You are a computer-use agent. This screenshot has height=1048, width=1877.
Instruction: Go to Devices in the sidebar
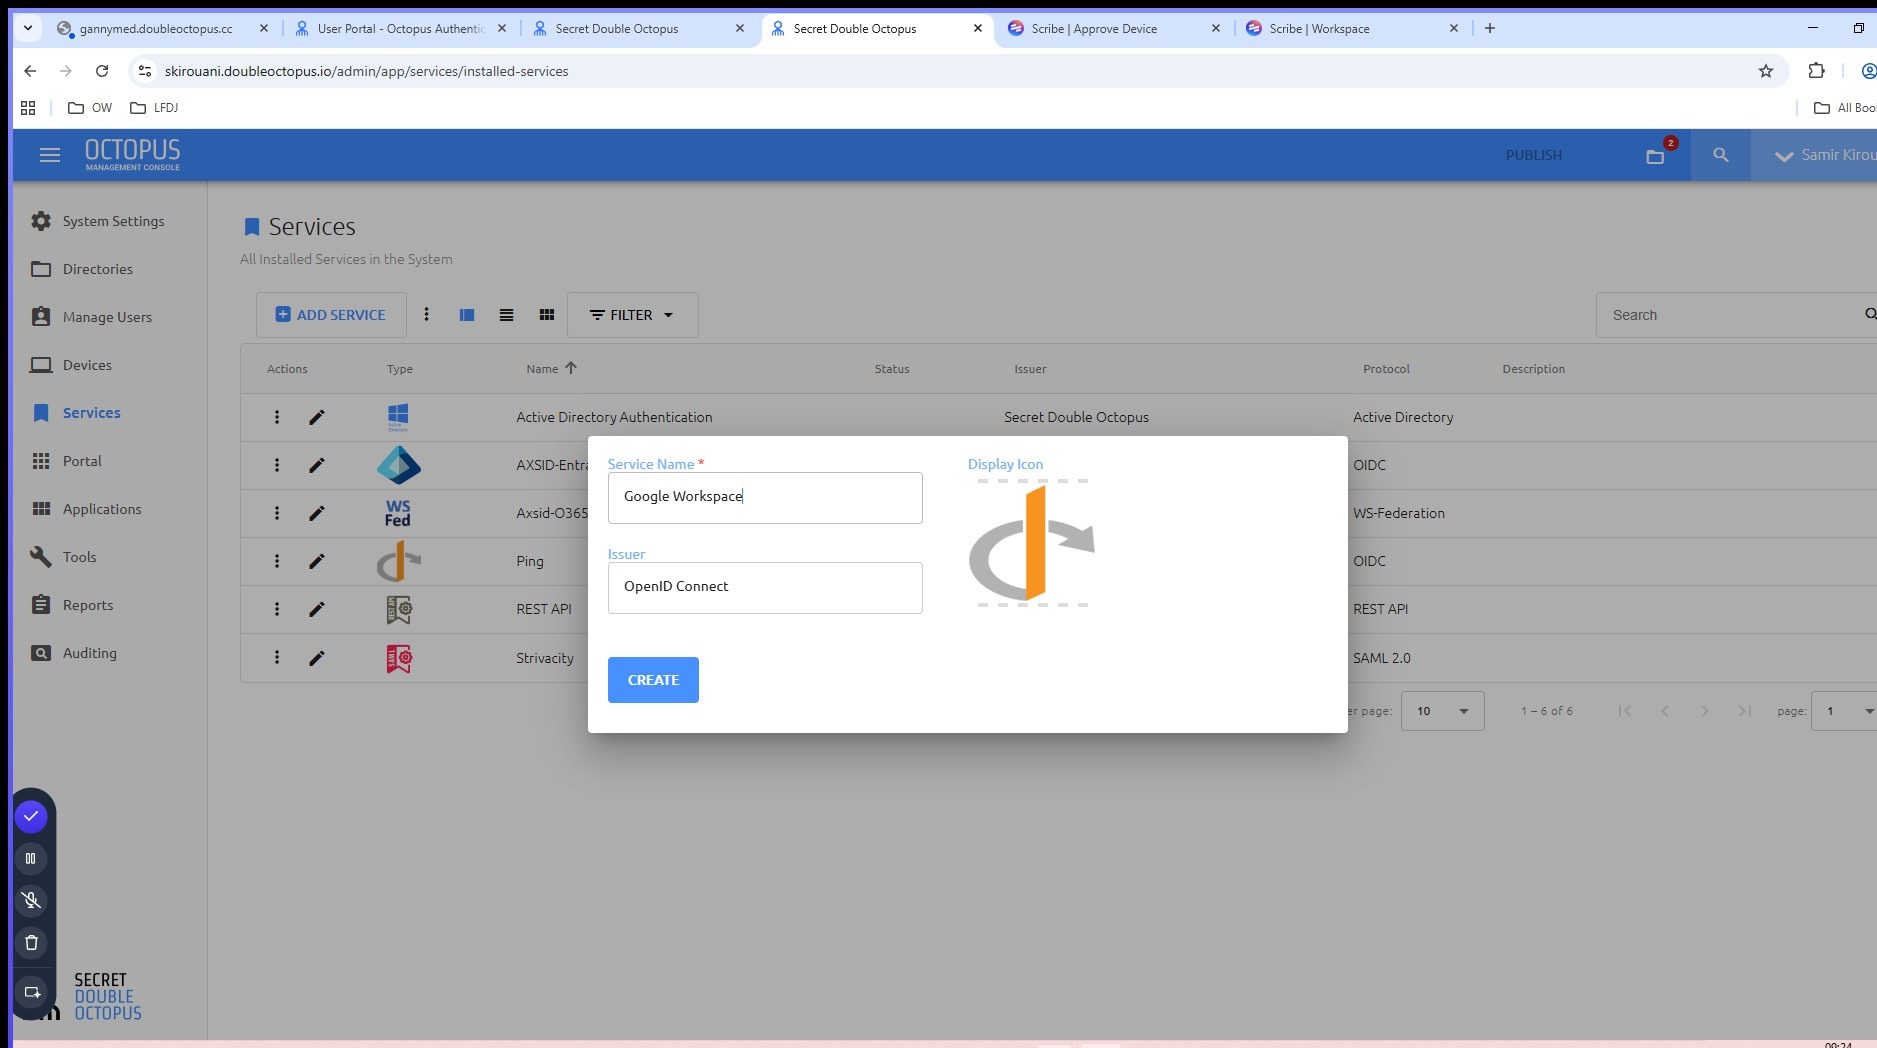pos(71,365)
